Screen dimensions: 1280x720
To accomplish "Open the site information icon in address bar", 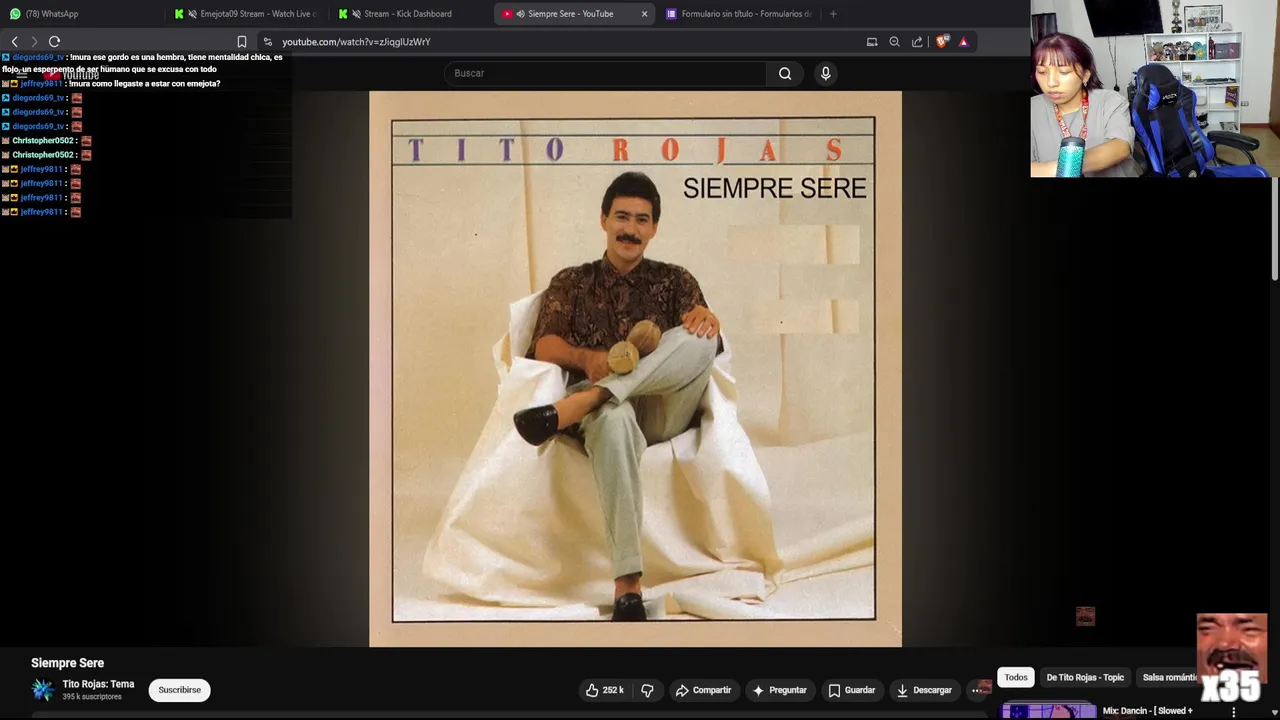I will coord(267,42).
